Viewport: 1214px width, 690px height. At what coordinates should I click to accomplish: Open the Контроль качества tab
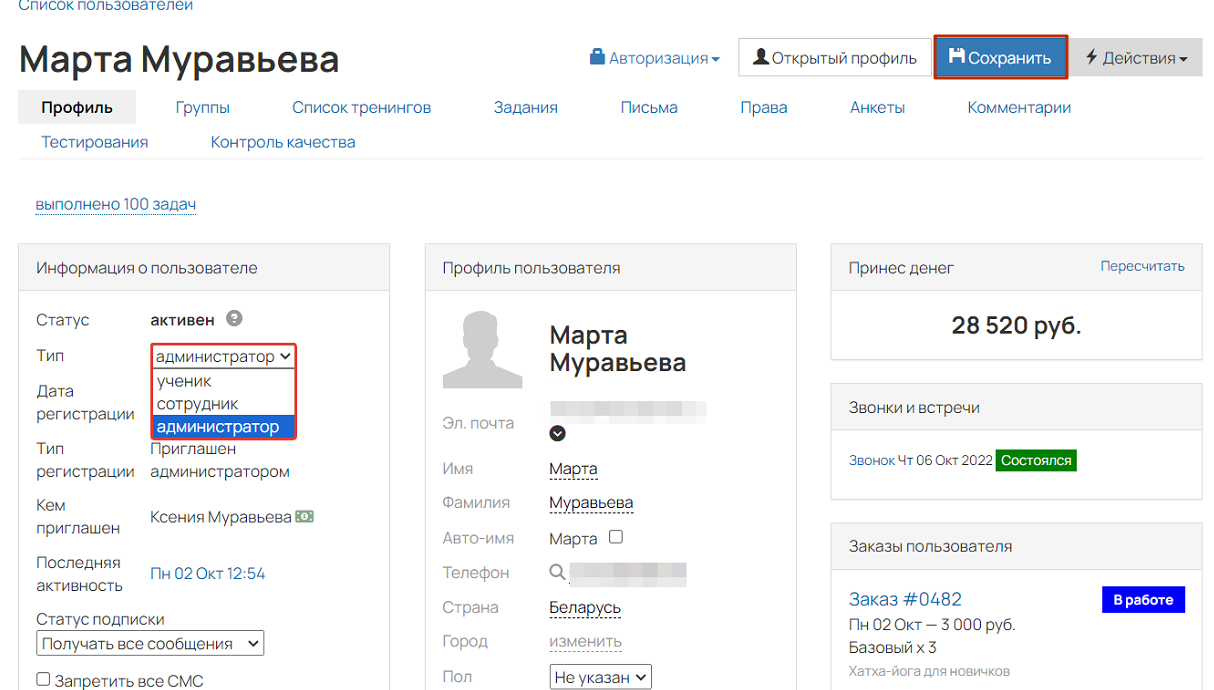pos(283,142)
